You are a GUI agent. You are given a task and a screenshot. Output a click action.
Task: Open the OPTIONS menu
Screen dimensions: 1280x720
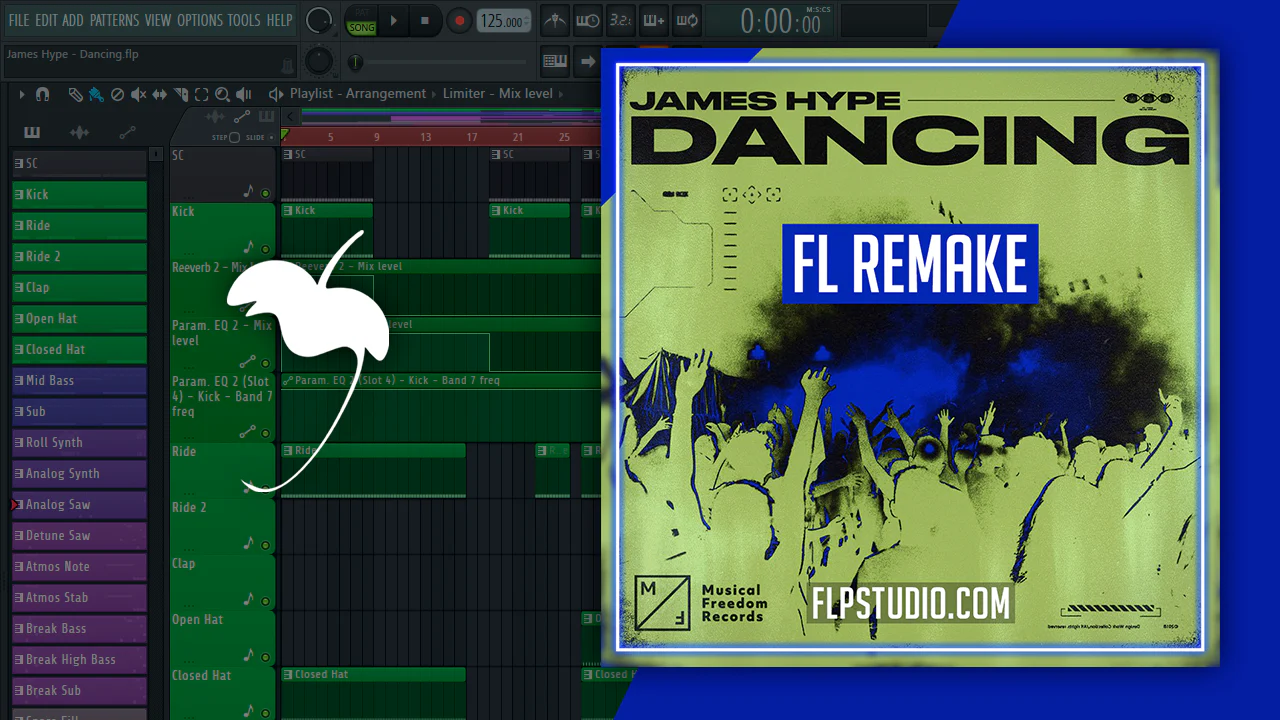pyautogui.click(x=200, y=20)
